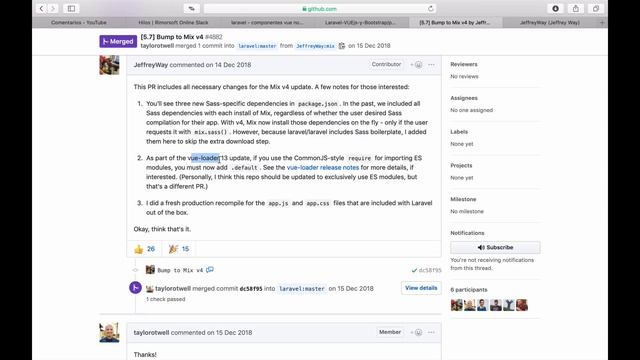Image resolution: width=640 pixels, height=360 pixels.
Task: Switch to laravel - componentes vue tab
Action: (x=267, y=22)
